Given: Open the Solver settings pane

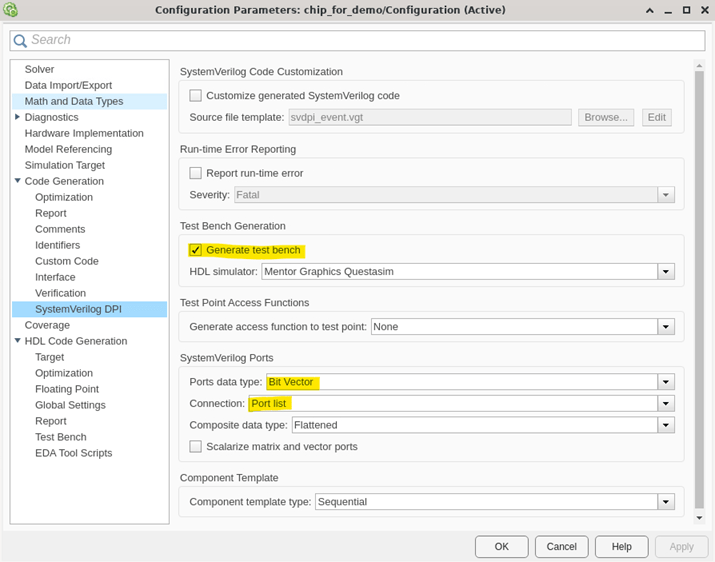Looking at the screenshot, I should click(40, 69).
